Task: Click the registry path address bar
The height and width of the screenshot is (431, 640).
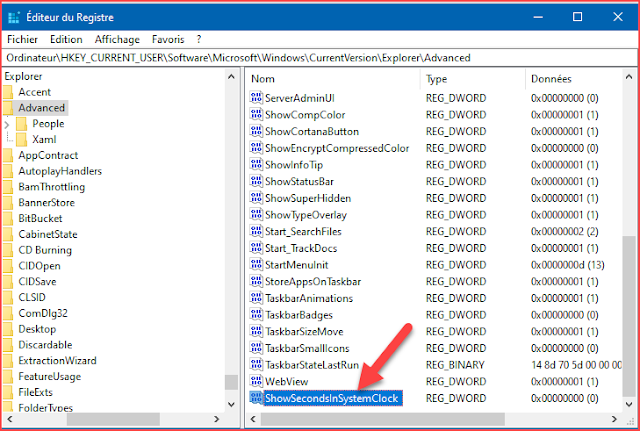Action: [x=320, y=58]
